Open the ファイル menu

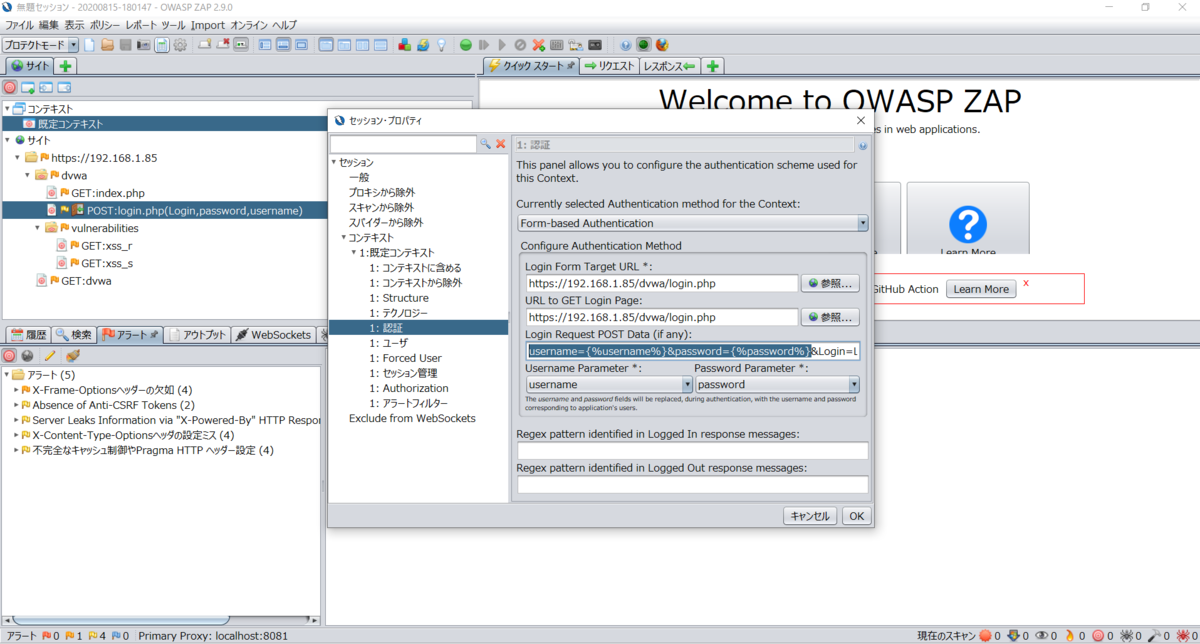pos(20,24)
